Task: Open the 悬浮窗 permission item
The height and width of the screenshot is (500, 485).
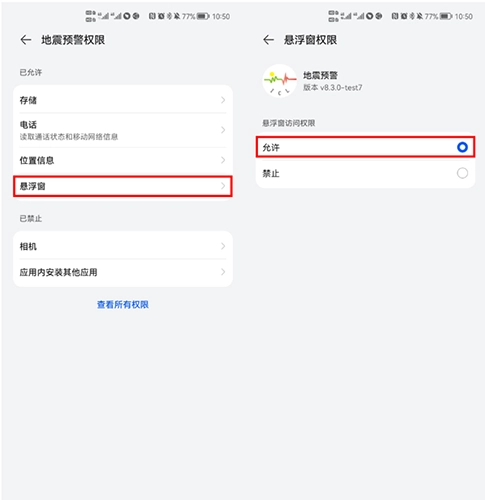Action: pyautogui.click(x=123, y=186)
